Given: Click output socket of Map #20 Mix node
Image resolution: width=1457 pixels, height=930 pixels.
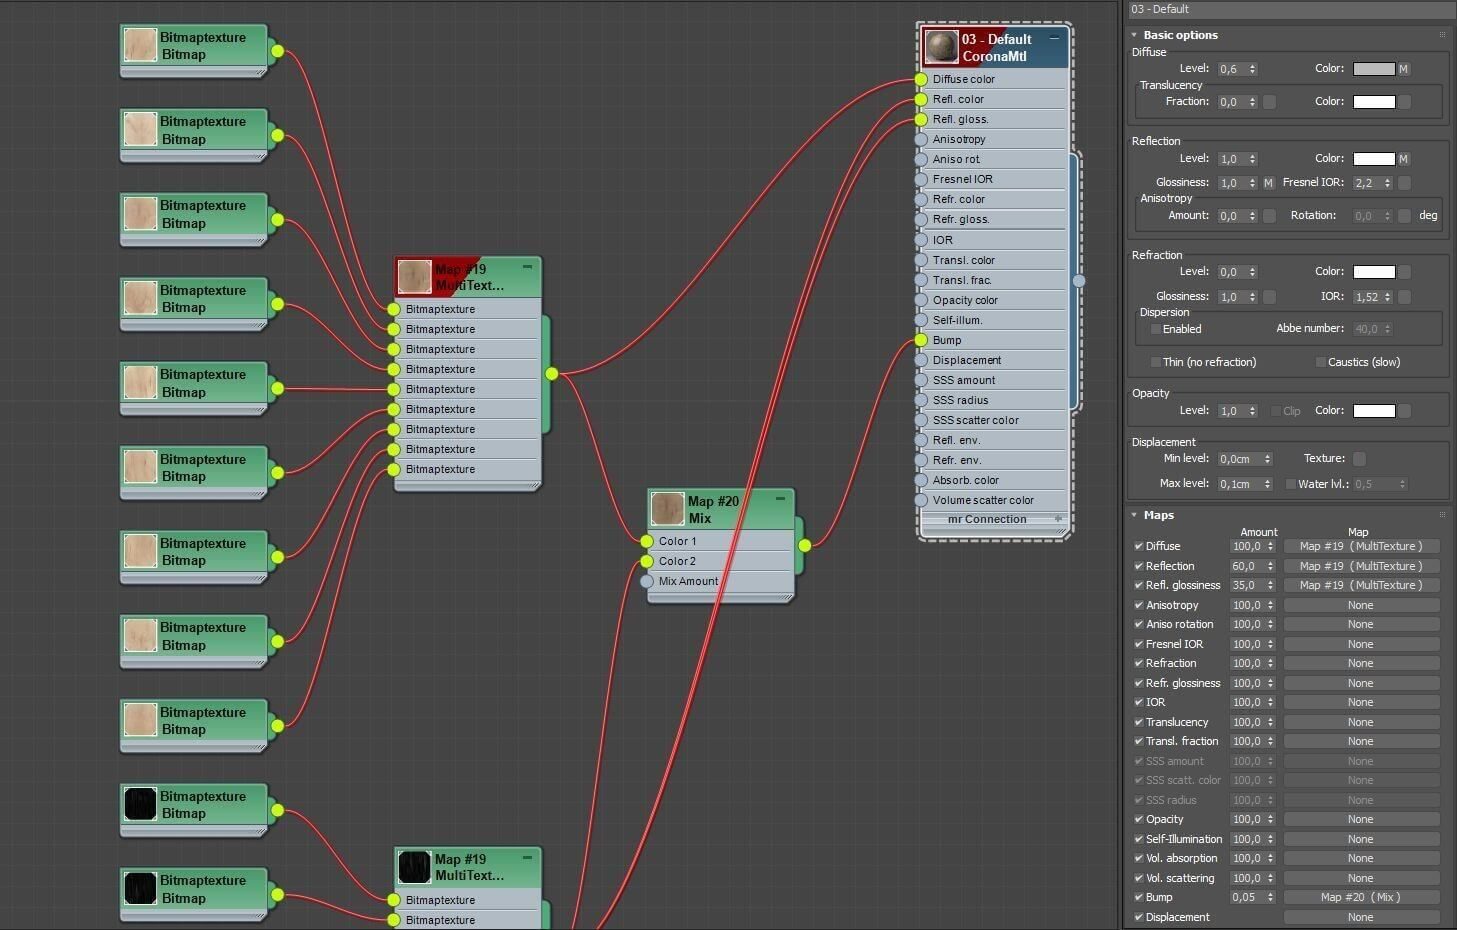Looking at the screenshot, I should coord(805,545).
